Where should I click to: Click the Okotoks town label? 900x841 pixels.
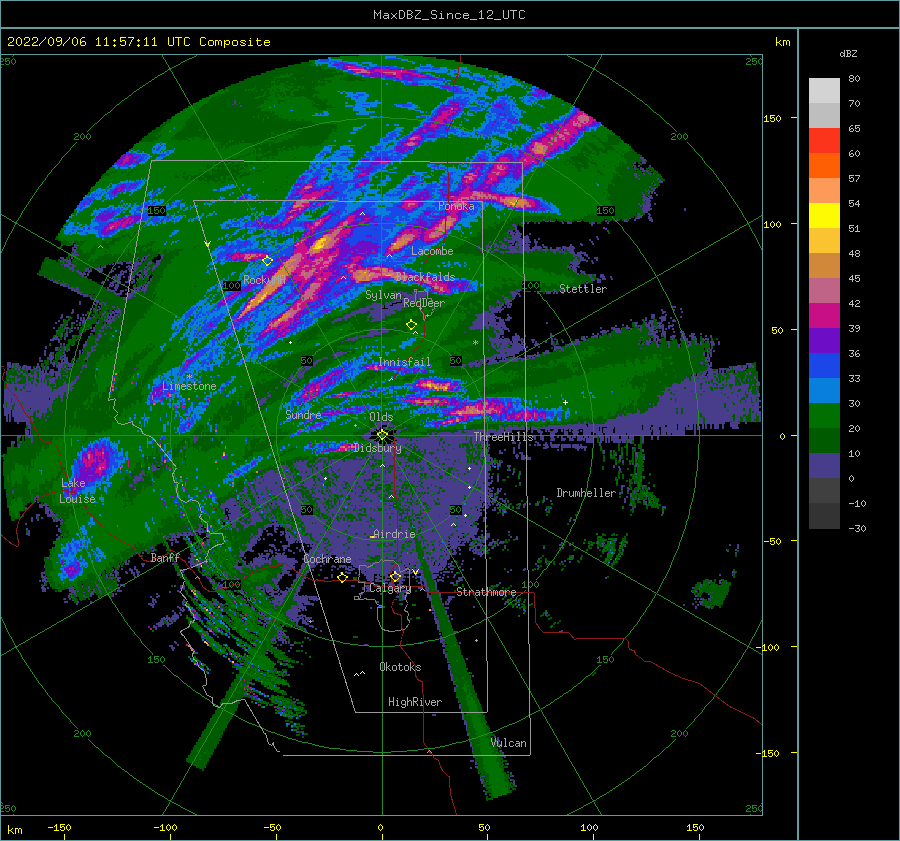[x=400, y=667]
